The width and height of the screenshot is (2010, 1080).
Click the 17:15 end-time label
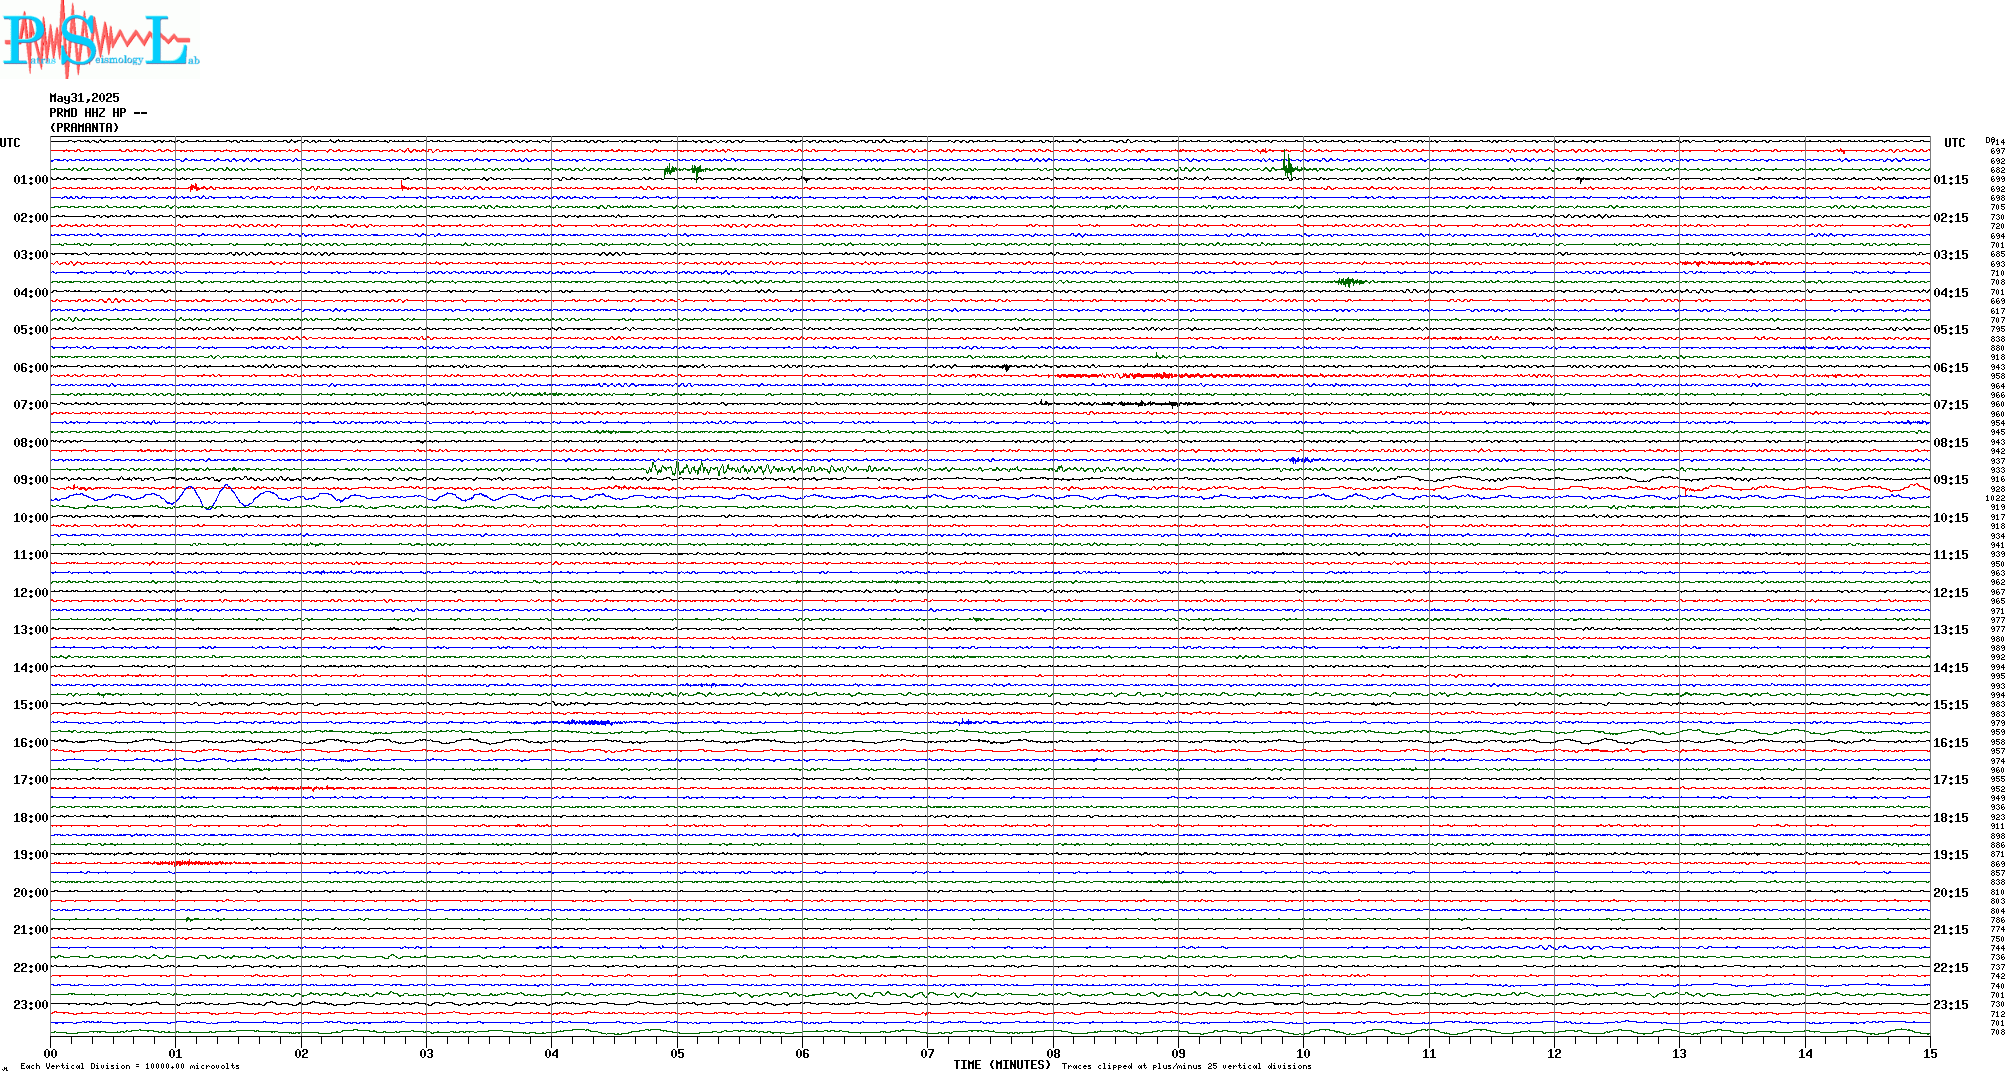pos(1951,780)
